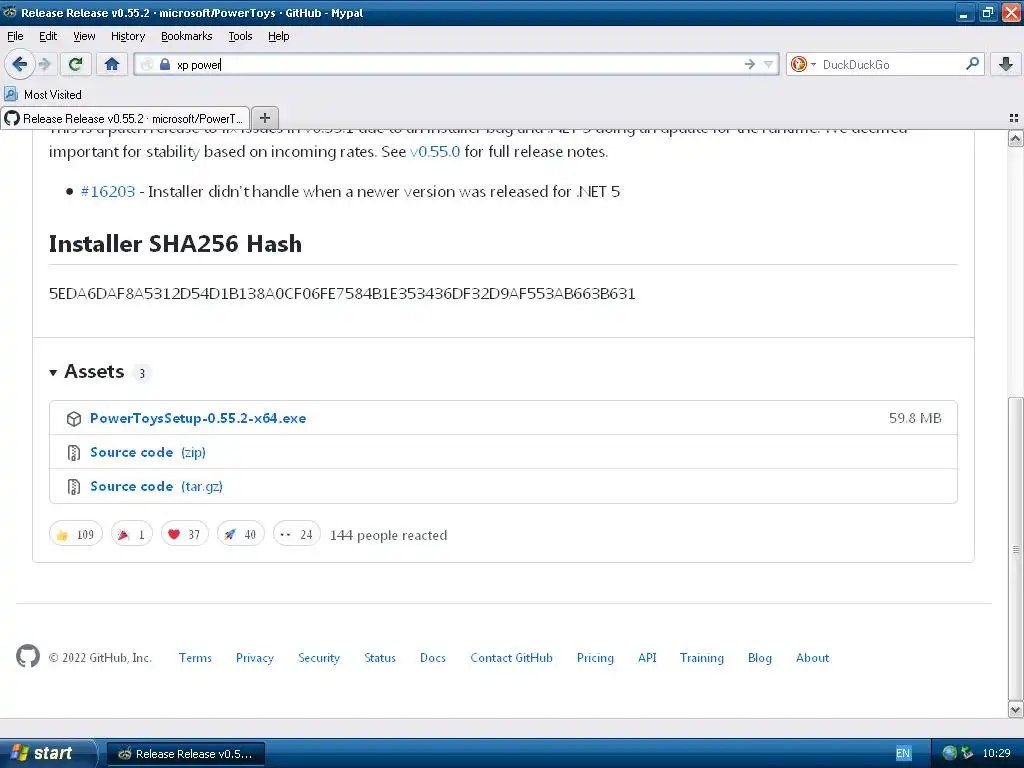
Task: Open the DuckDuckGo search engine selector
Action: coord(803,64)
